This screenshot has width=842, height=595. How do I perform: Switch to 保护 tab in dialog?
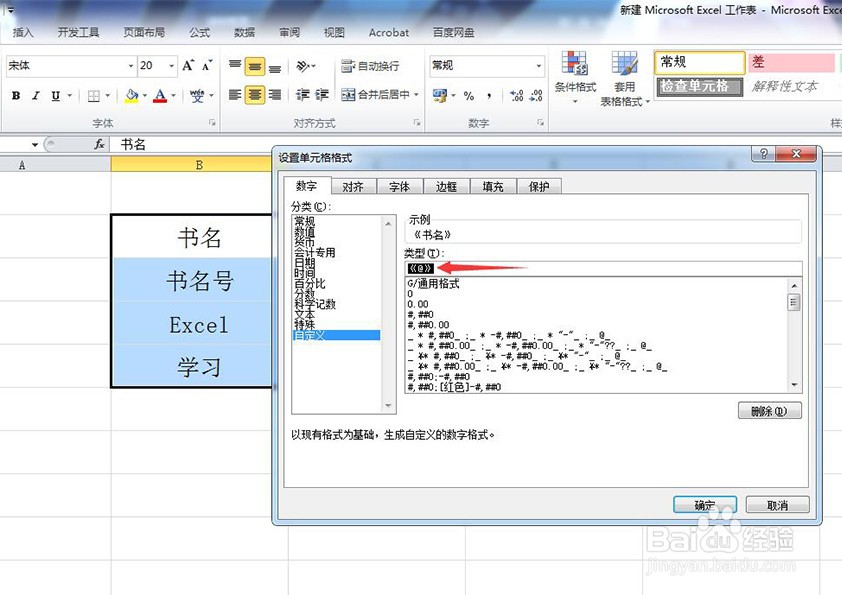coord(539,186)
